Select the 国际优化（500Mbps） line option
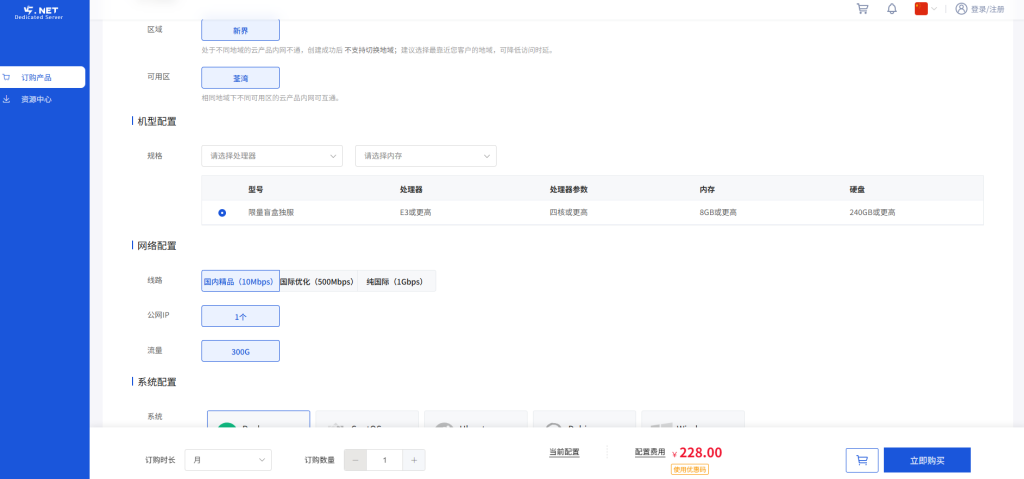This screenshot has width=1024, height=479. (x=317, y=282)
